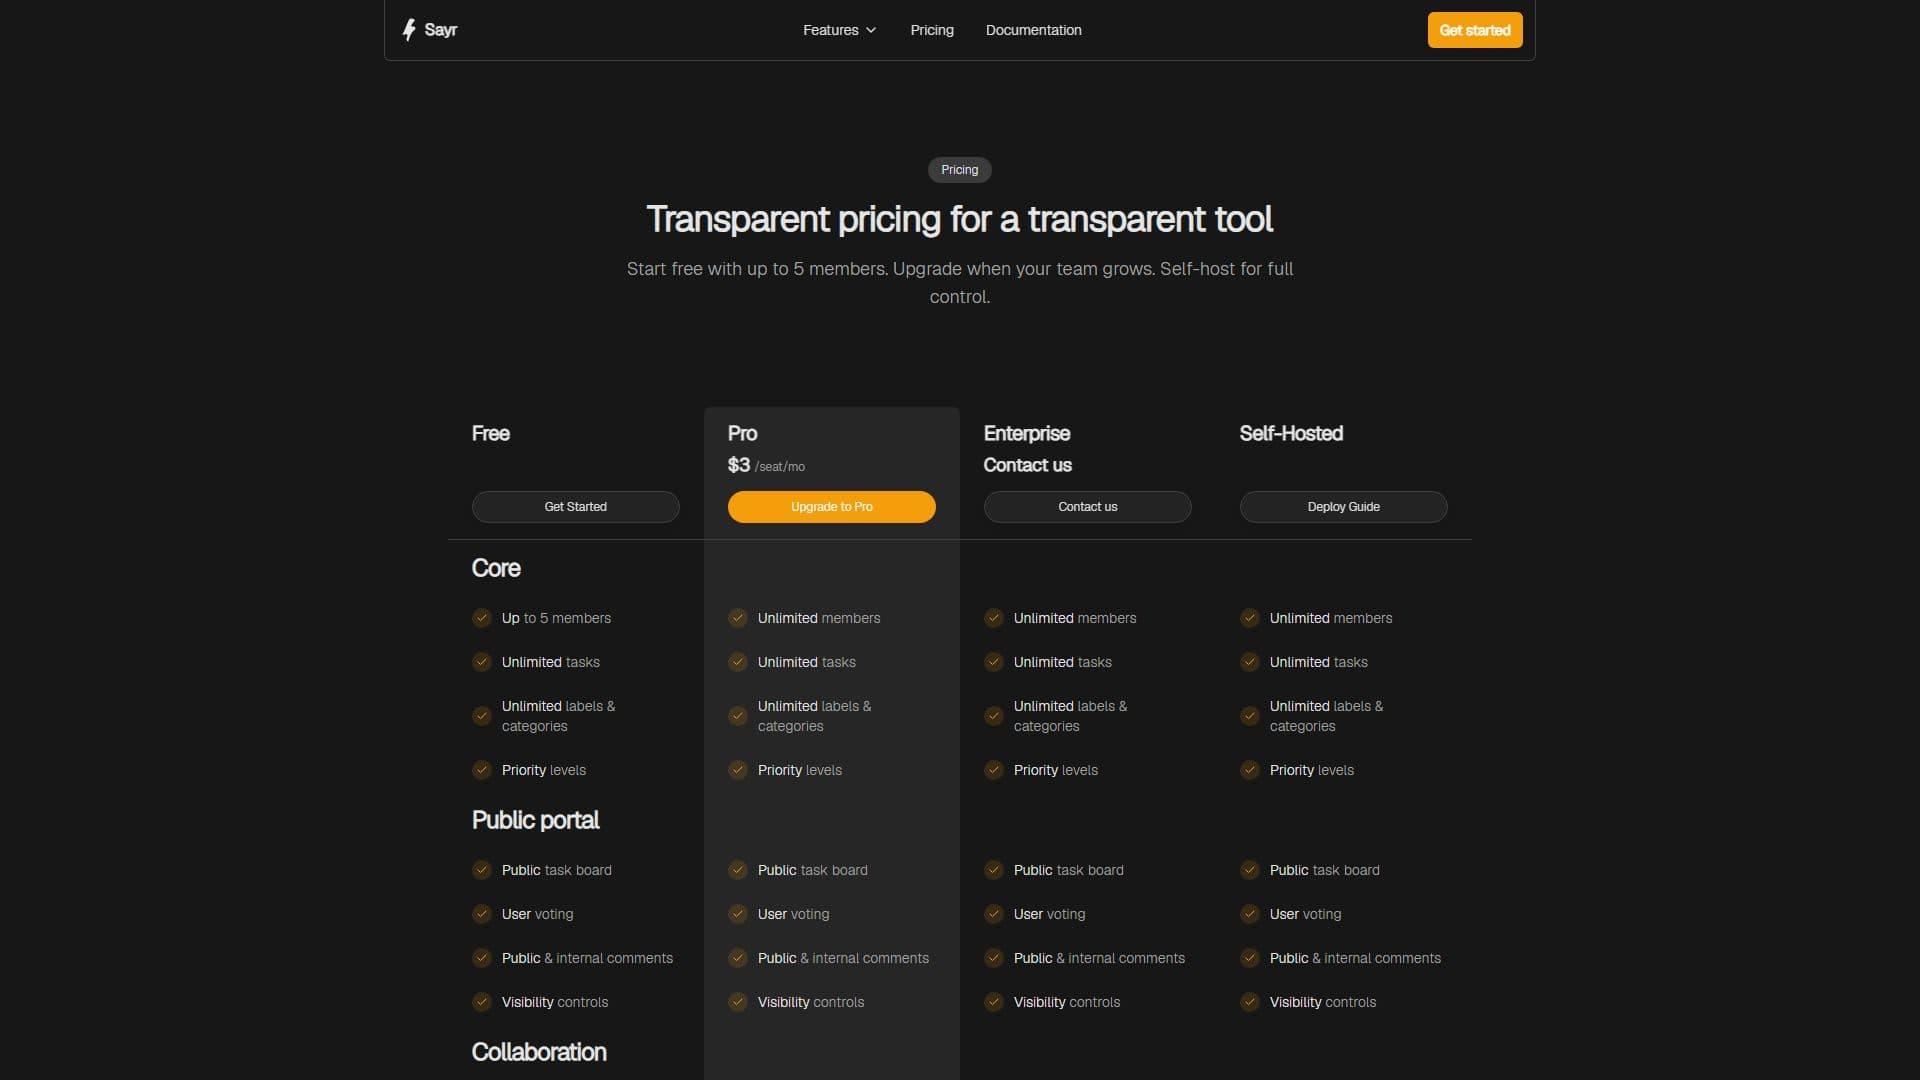Viewport: 1920px width, 1080px height.
Task: Click check icon for Pro Unlimited members
Action: [738, 618]
